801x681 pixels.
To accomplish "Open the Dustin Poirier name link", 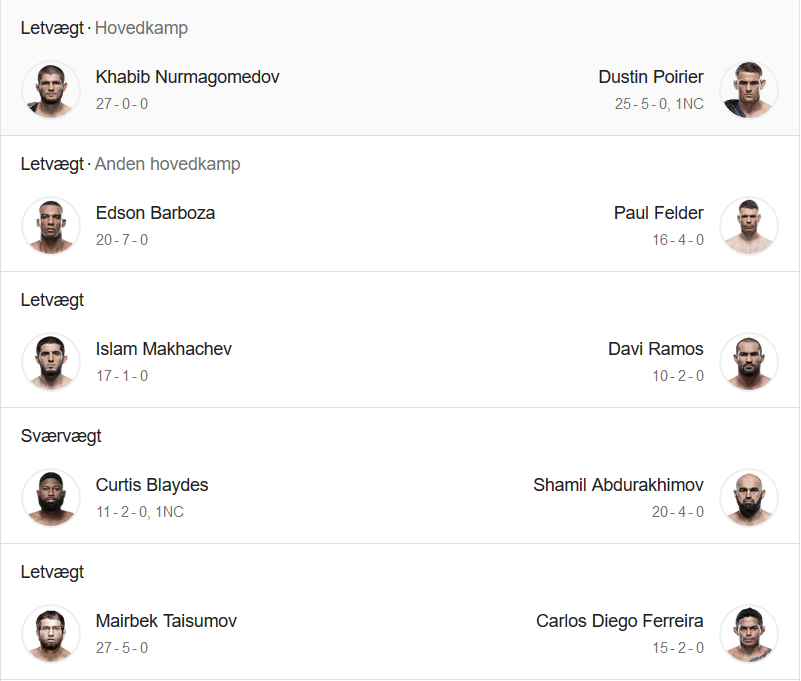I will pos(651,77).
